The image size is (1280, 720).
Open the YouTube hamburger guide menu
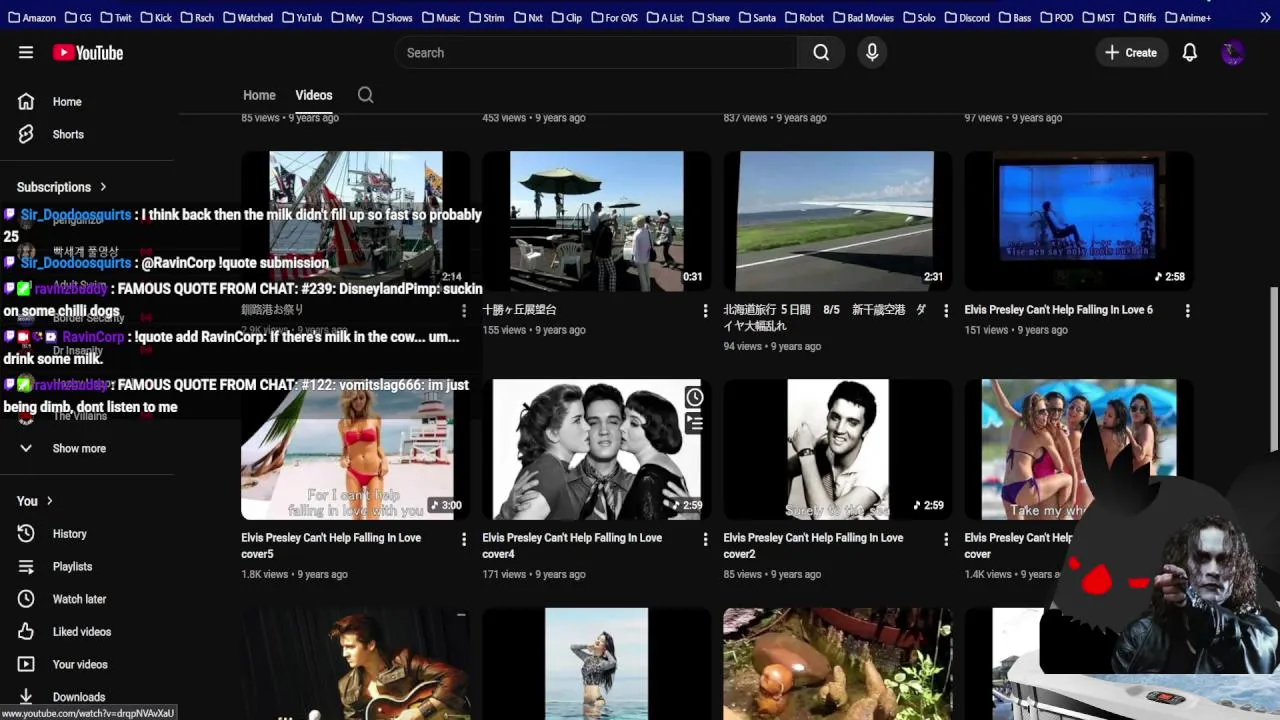click(26, 53)
